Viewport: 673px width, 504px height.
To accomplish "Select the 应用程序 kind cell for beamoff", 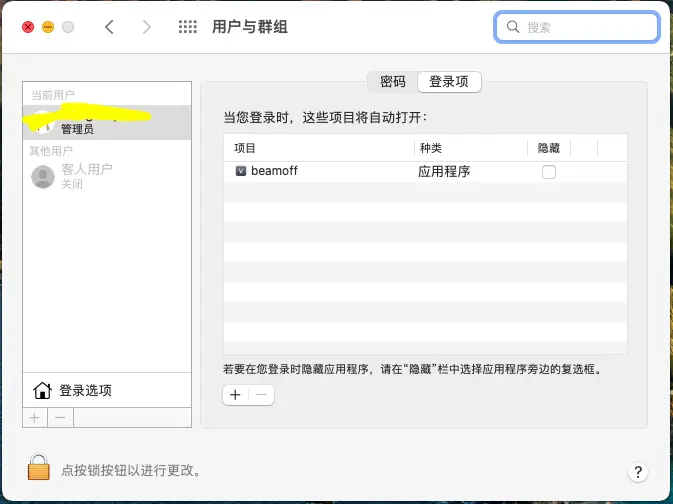I will click(444, 171).
